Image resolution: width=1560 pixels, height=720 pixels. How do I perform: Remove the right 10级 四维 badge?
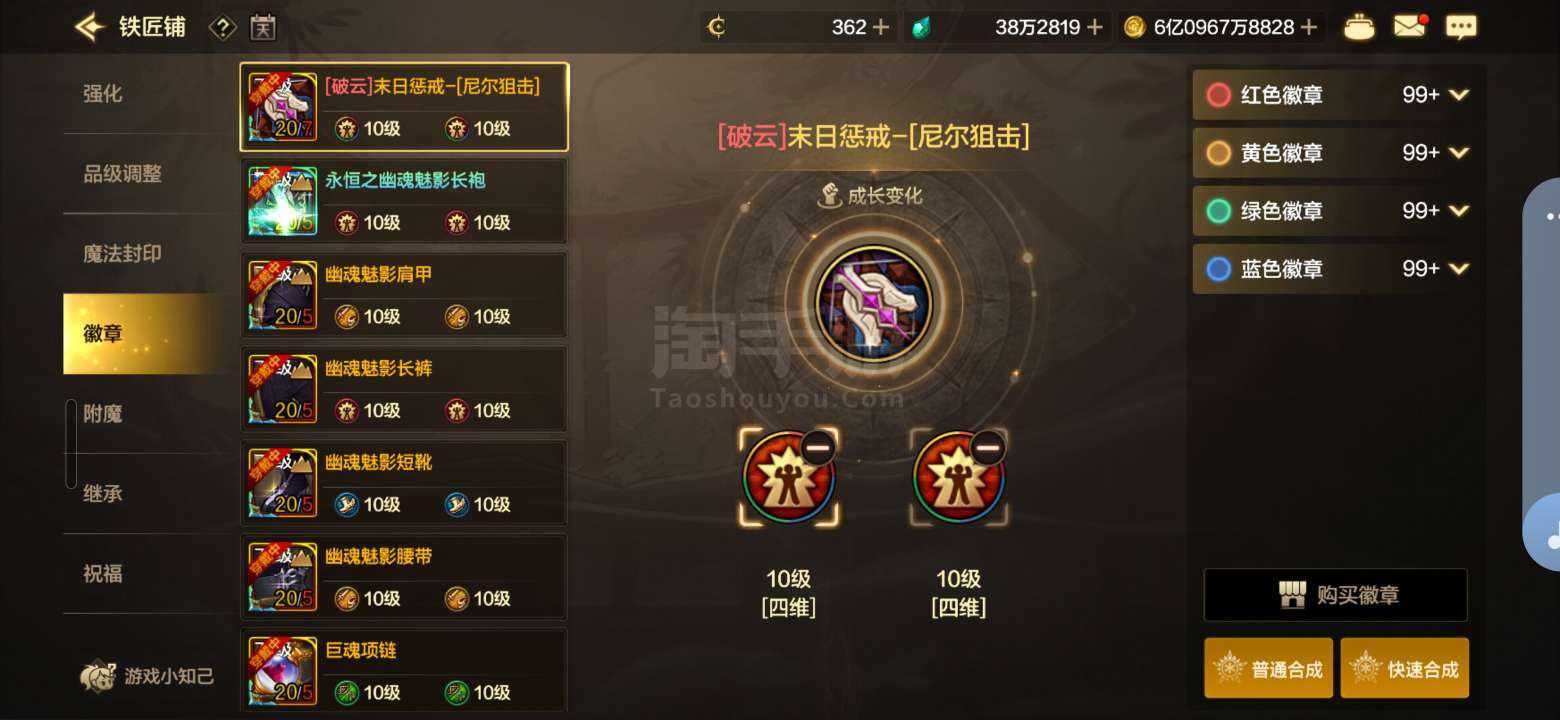click(988, 448)
